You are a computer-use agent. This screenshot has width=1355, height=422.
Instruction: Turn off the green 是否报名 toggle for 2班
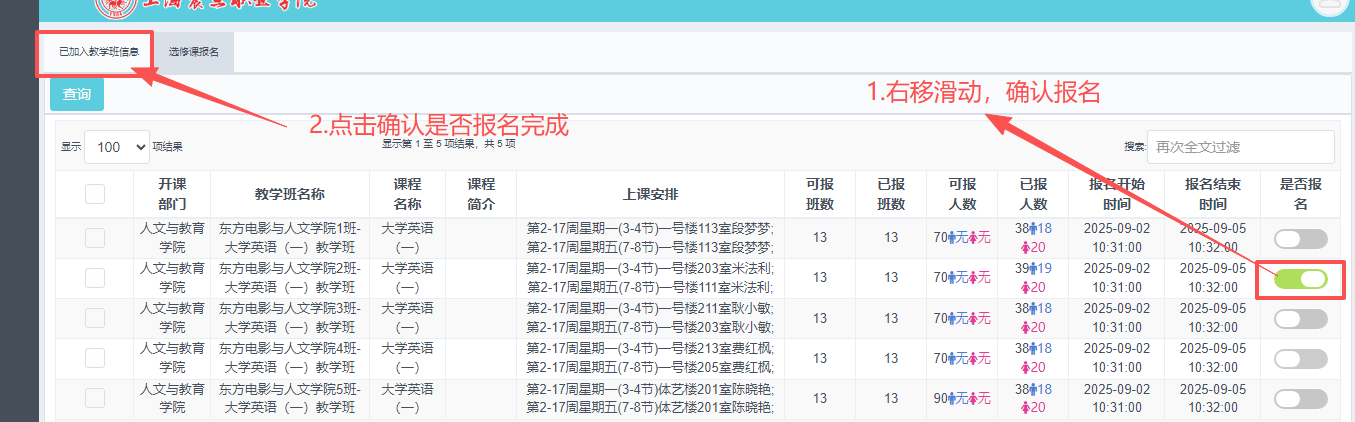1300,279
